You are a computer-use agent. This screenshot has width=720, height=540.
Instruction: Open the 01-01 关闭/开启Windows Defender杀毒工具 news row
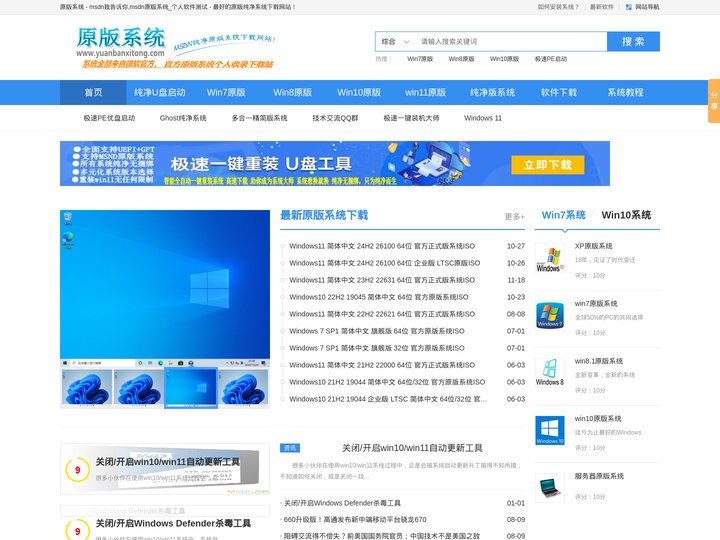(x=402, y=503)
